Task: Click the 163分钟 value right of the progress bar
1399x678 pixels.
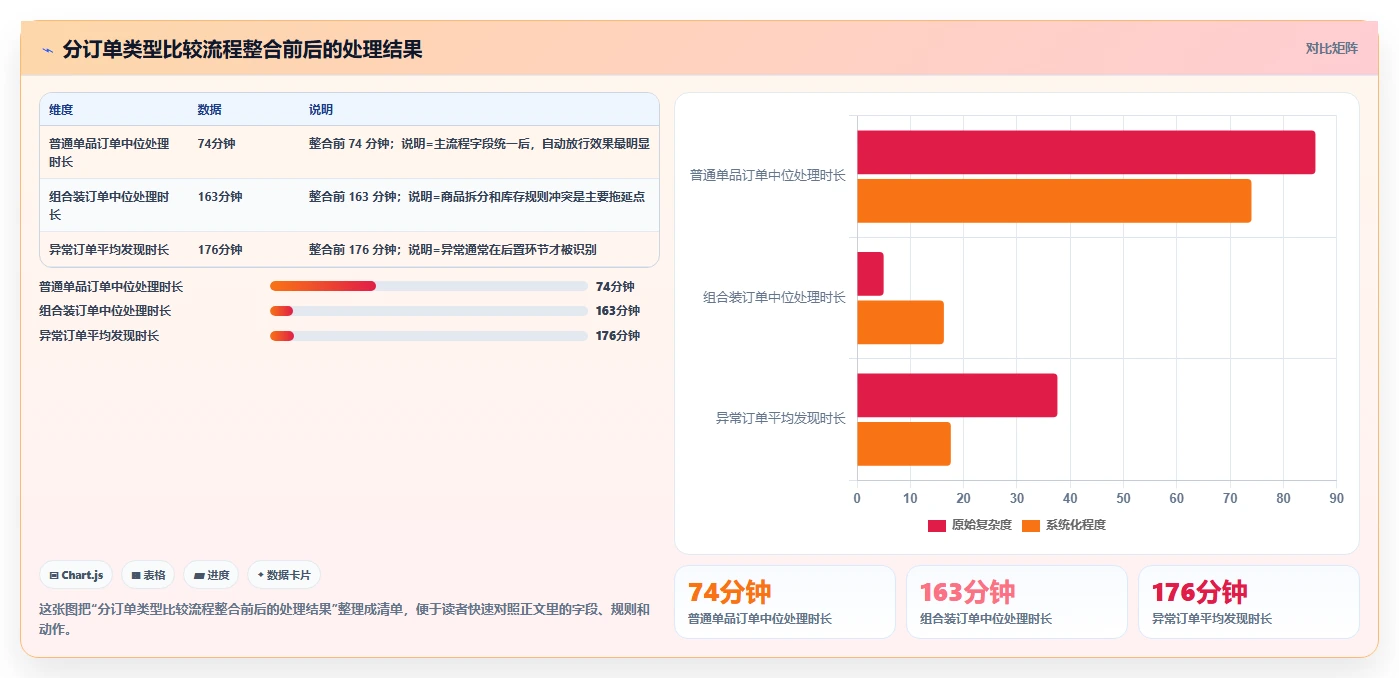Action: pos(618,311)
